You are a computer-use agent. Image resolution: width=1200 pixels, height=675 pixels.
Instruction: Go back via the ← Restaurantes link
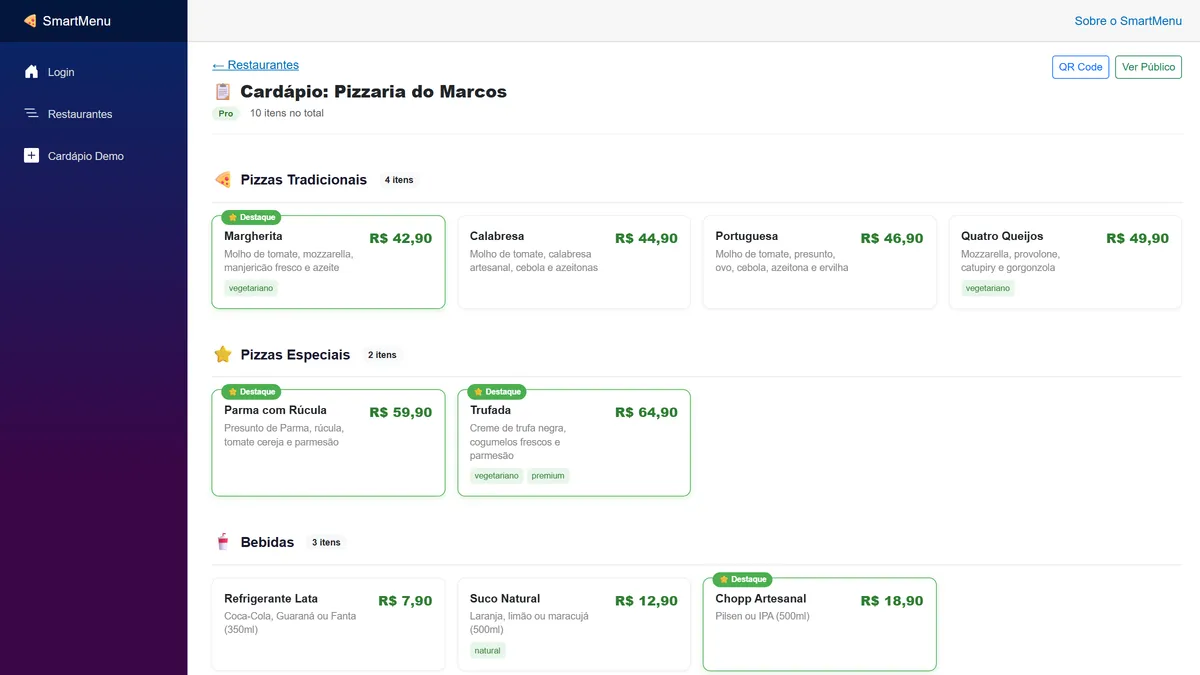255,65
